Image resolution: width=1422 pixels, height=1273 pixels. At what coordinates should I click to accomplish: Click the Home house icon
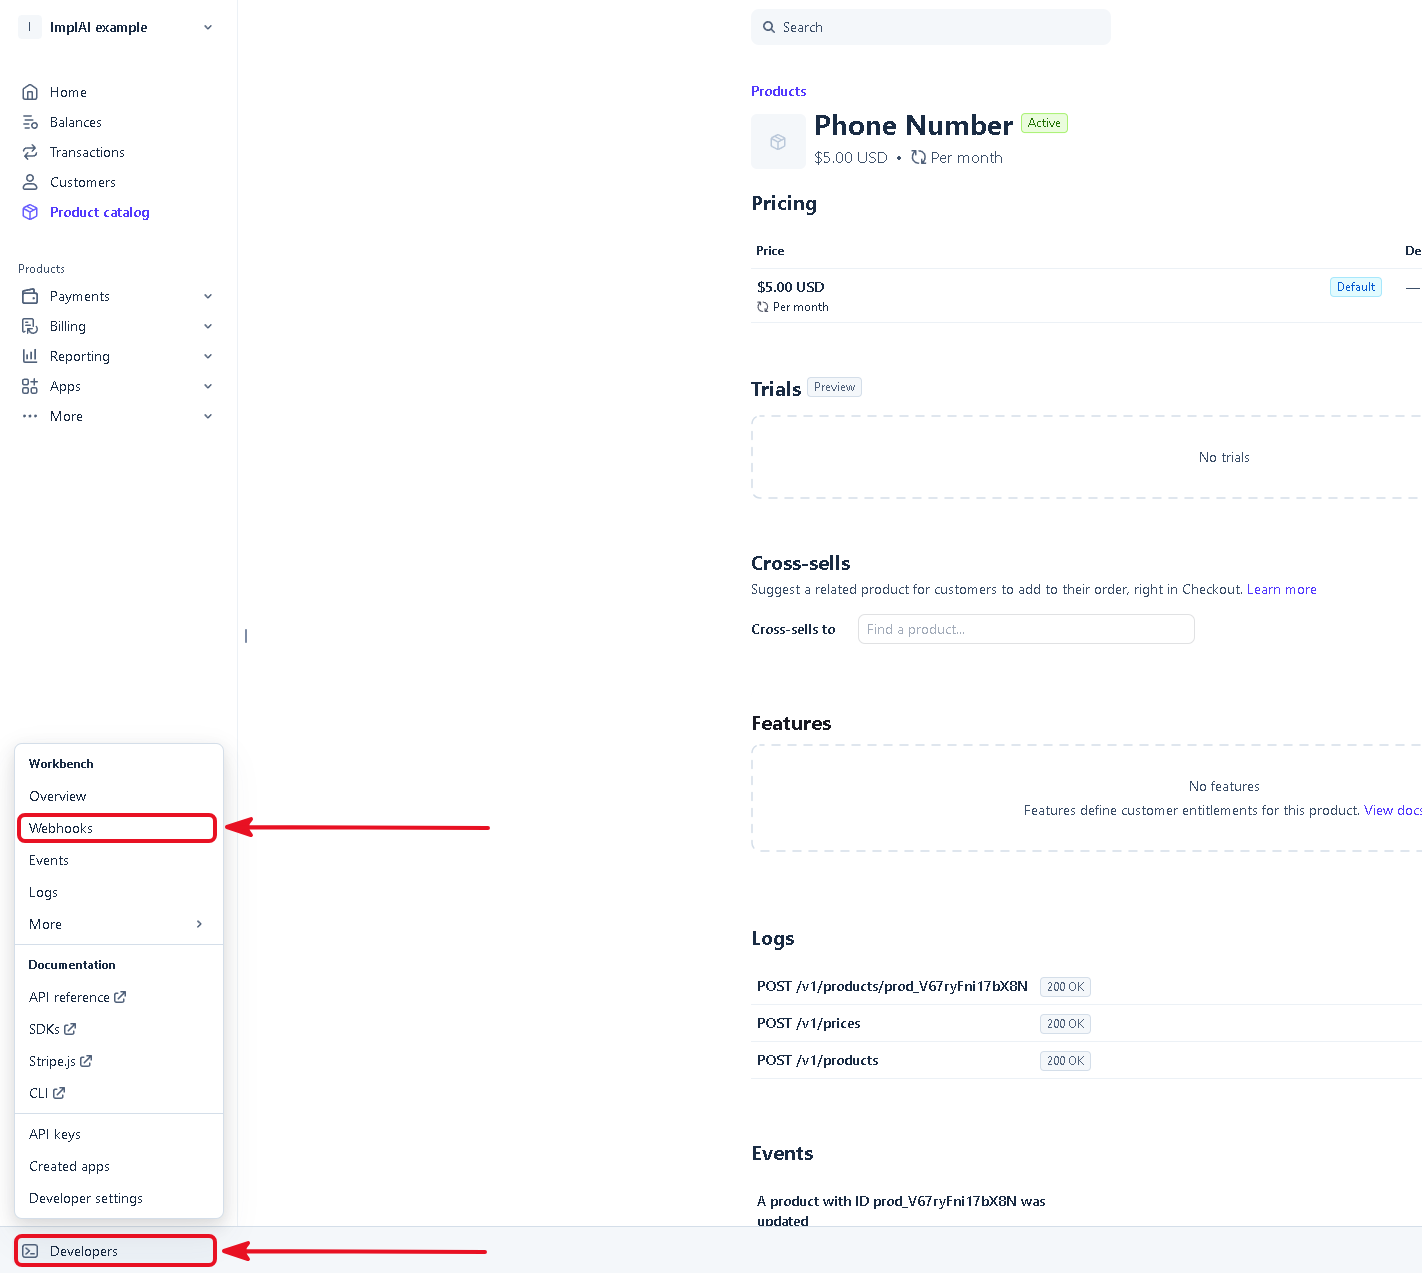30,92
